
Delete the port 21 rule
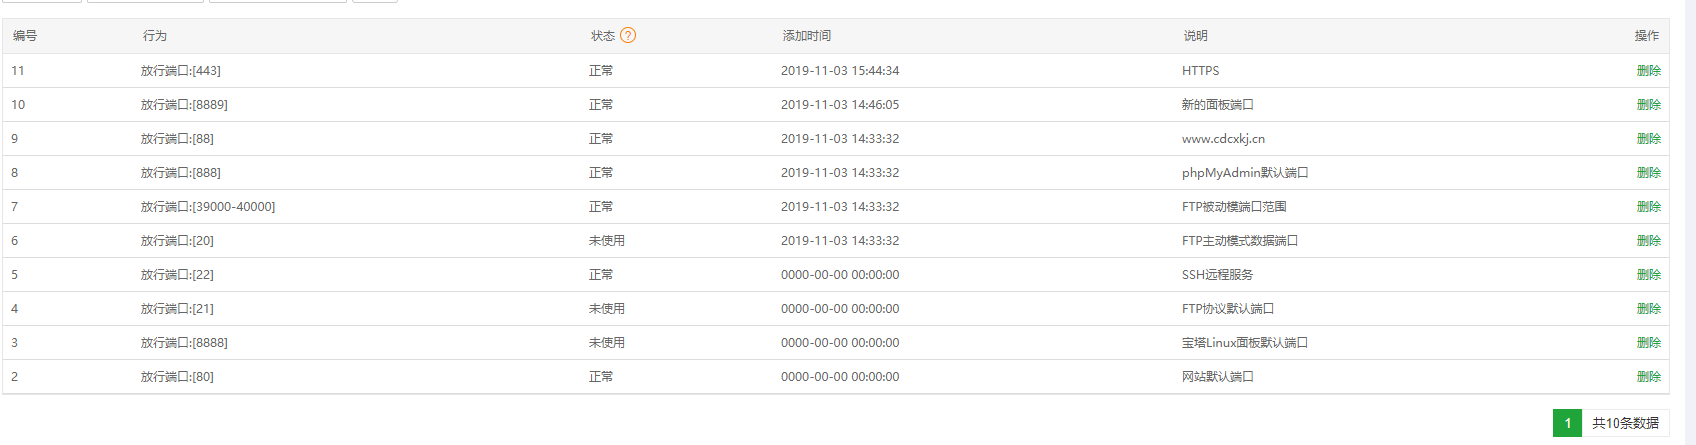click(x=1649, y=309)
